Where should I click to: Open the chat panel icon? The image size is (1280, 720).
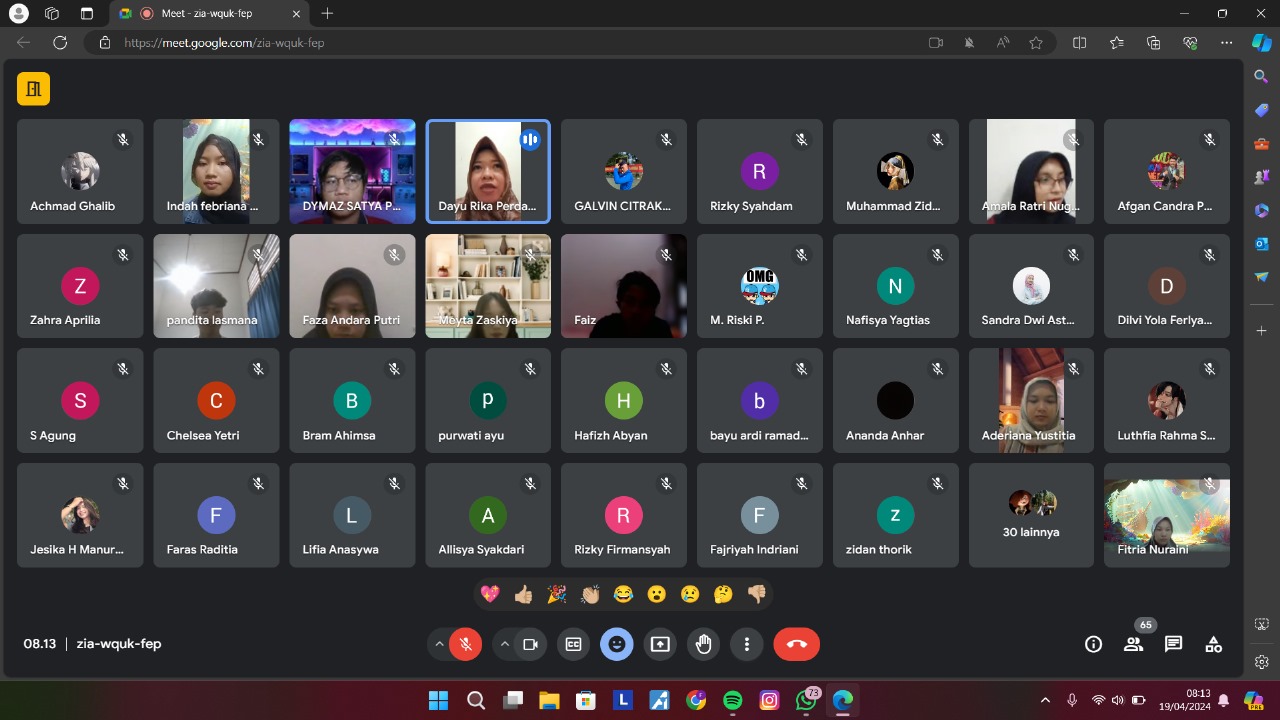click(x=1173, y=645)
